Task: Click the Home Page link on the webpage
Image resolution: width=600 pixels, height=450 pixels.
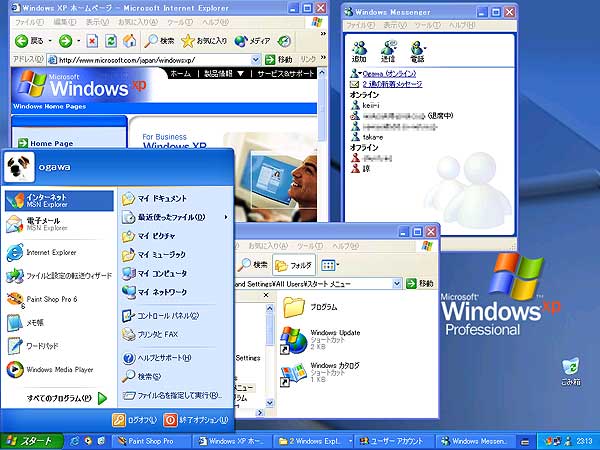Action: pyautogui.click(x=52, y=143)
